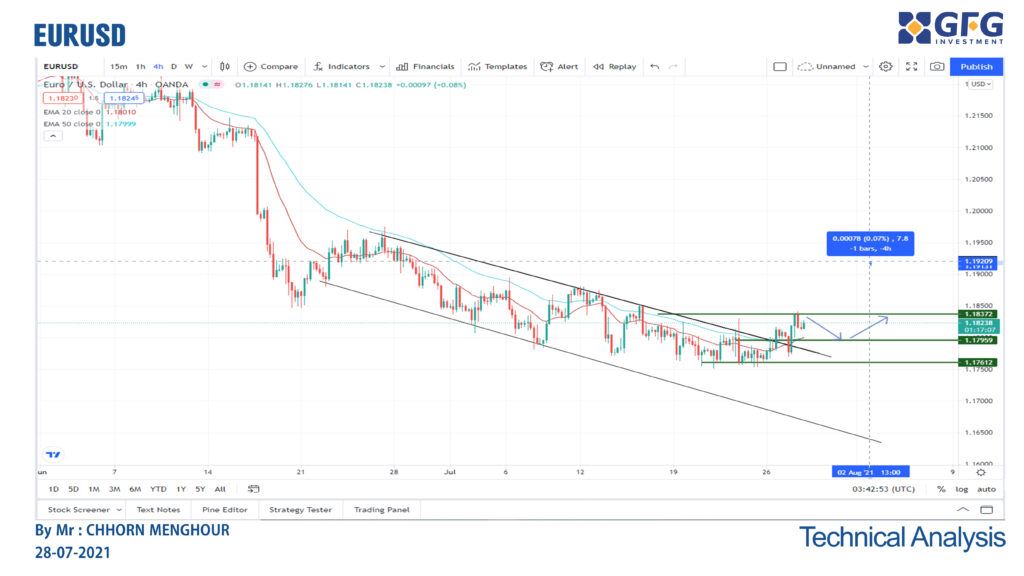Toggle percent scale option
The image size is (1024, 576).
(941, 489)
